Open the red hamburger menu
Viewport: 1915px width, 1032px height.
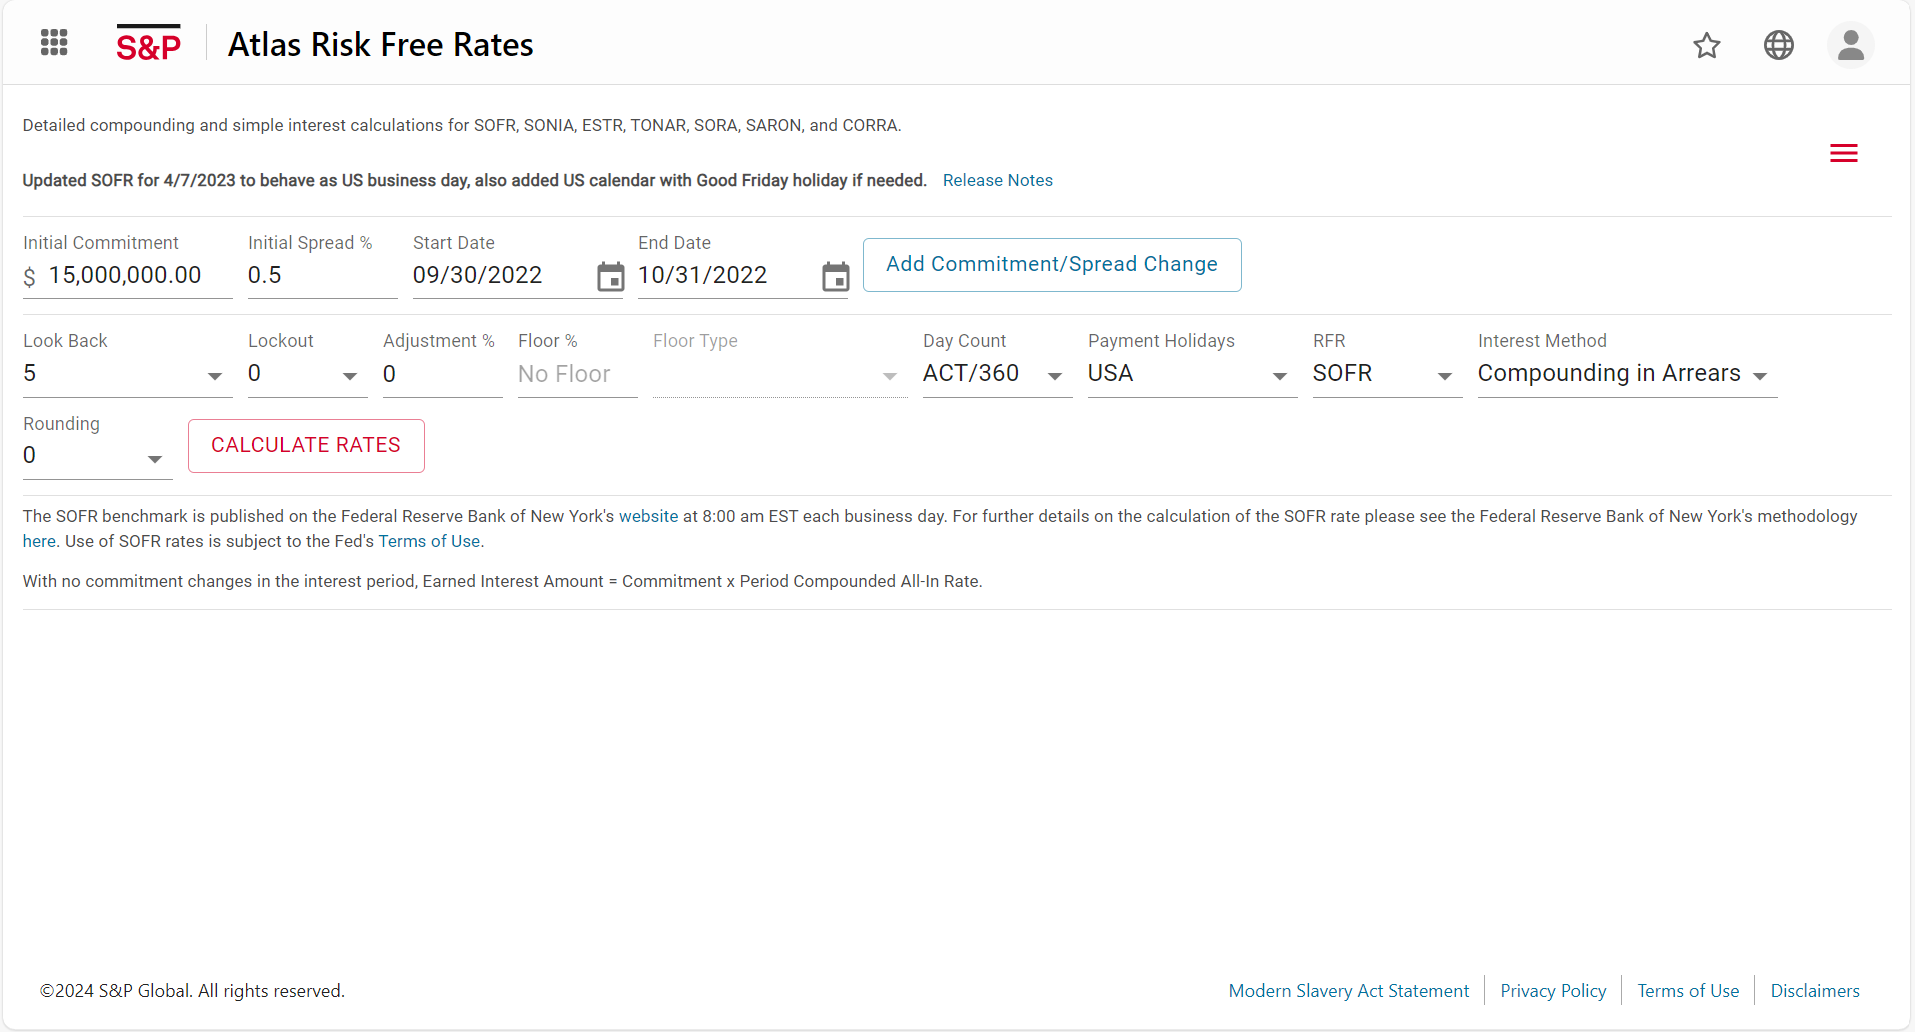coord(1844,153)
